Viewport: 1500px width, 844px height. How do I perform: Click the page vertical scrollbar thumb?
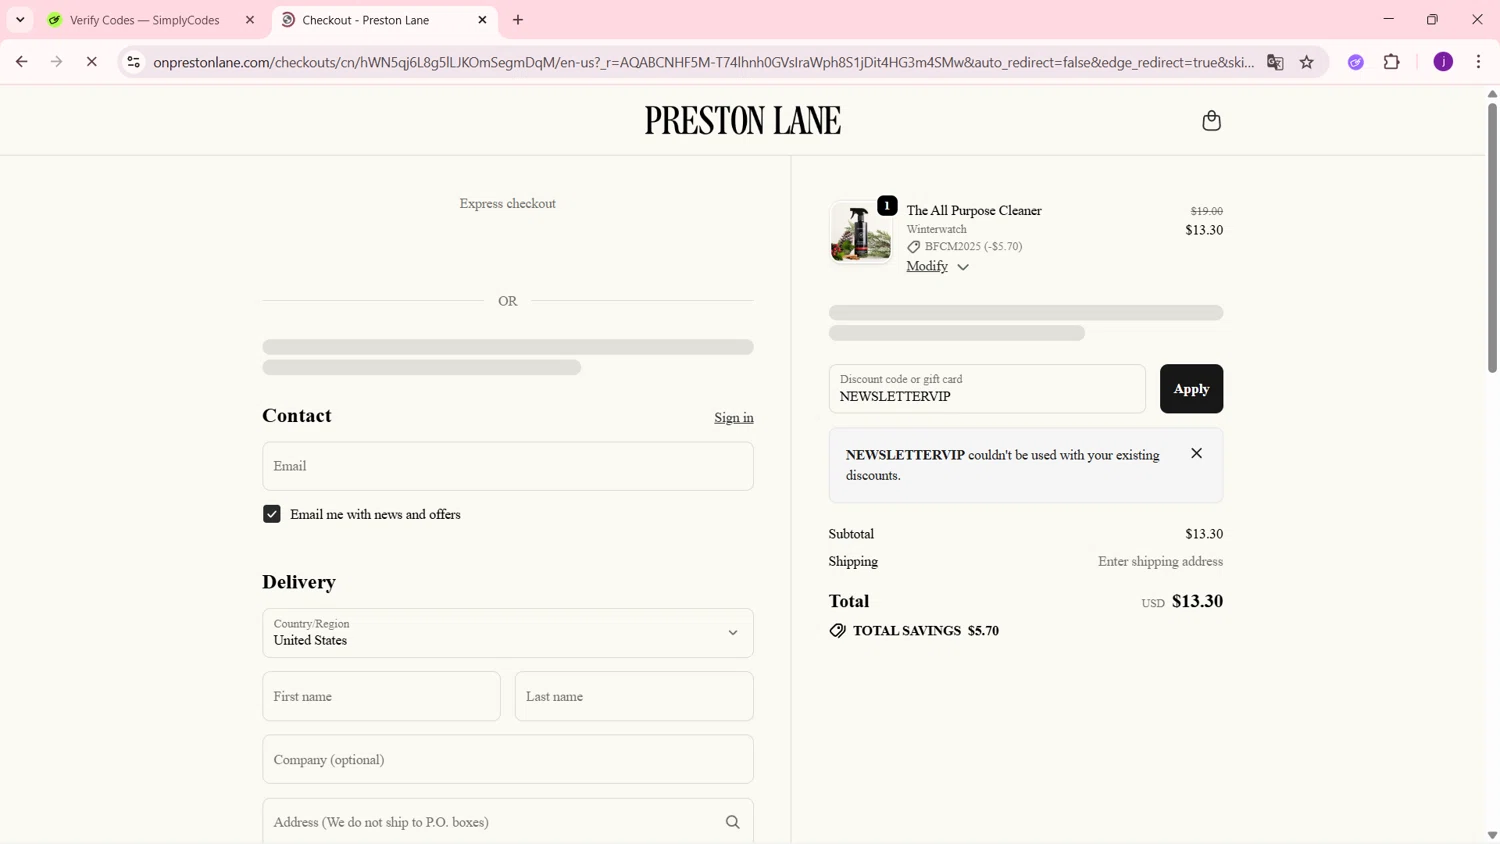pos(1492,237)
